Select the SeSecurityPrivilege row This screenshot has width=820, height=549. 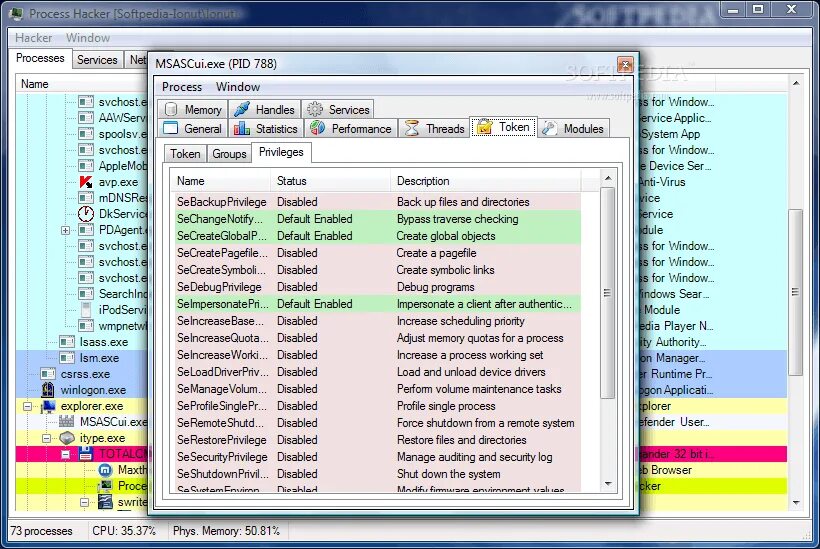tap(378, 457)
